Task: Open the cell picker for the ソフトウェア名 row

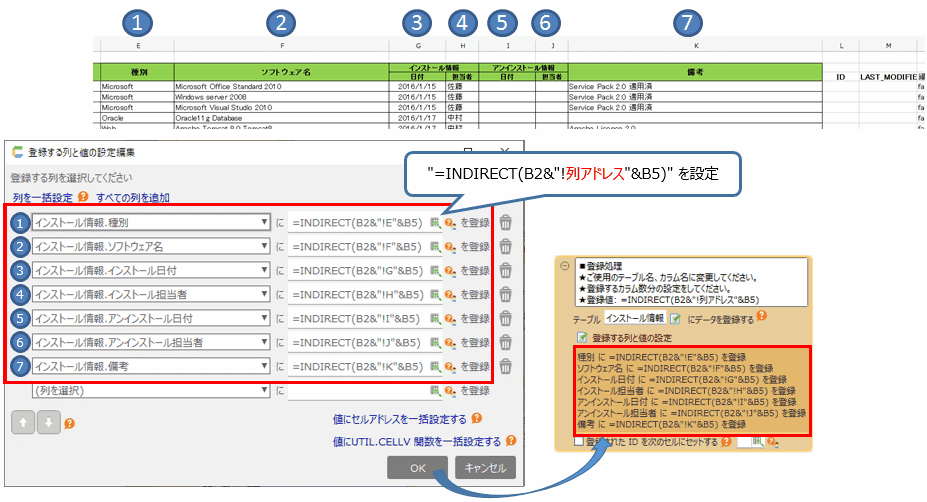Action: pyautogui.click(x=435, y=247)
